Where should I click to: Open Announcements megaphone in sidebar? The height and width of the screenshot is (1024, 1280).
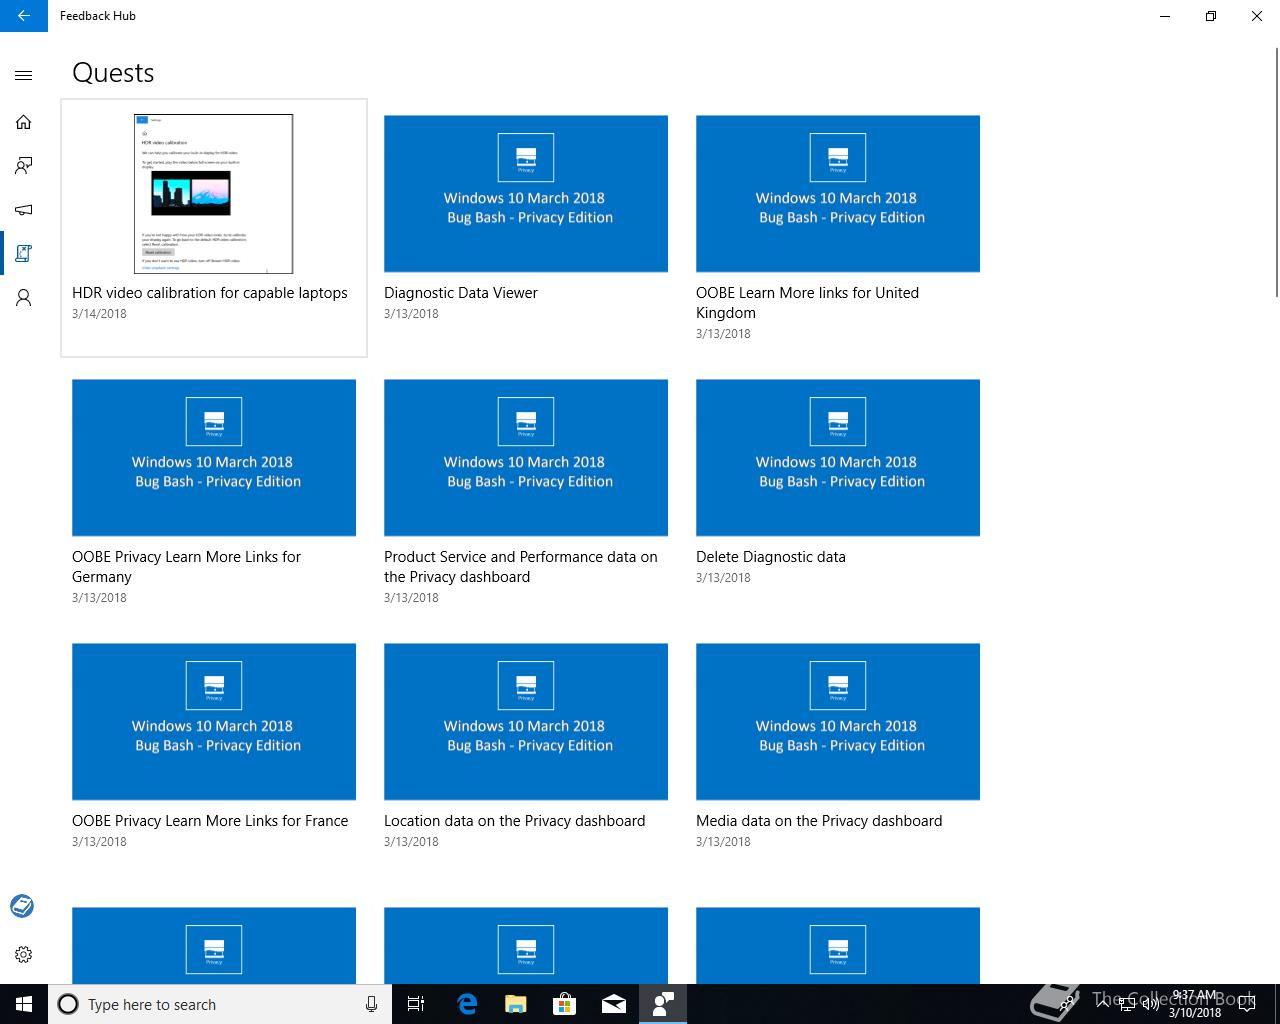pyautogui.click(x=24, y=210)
